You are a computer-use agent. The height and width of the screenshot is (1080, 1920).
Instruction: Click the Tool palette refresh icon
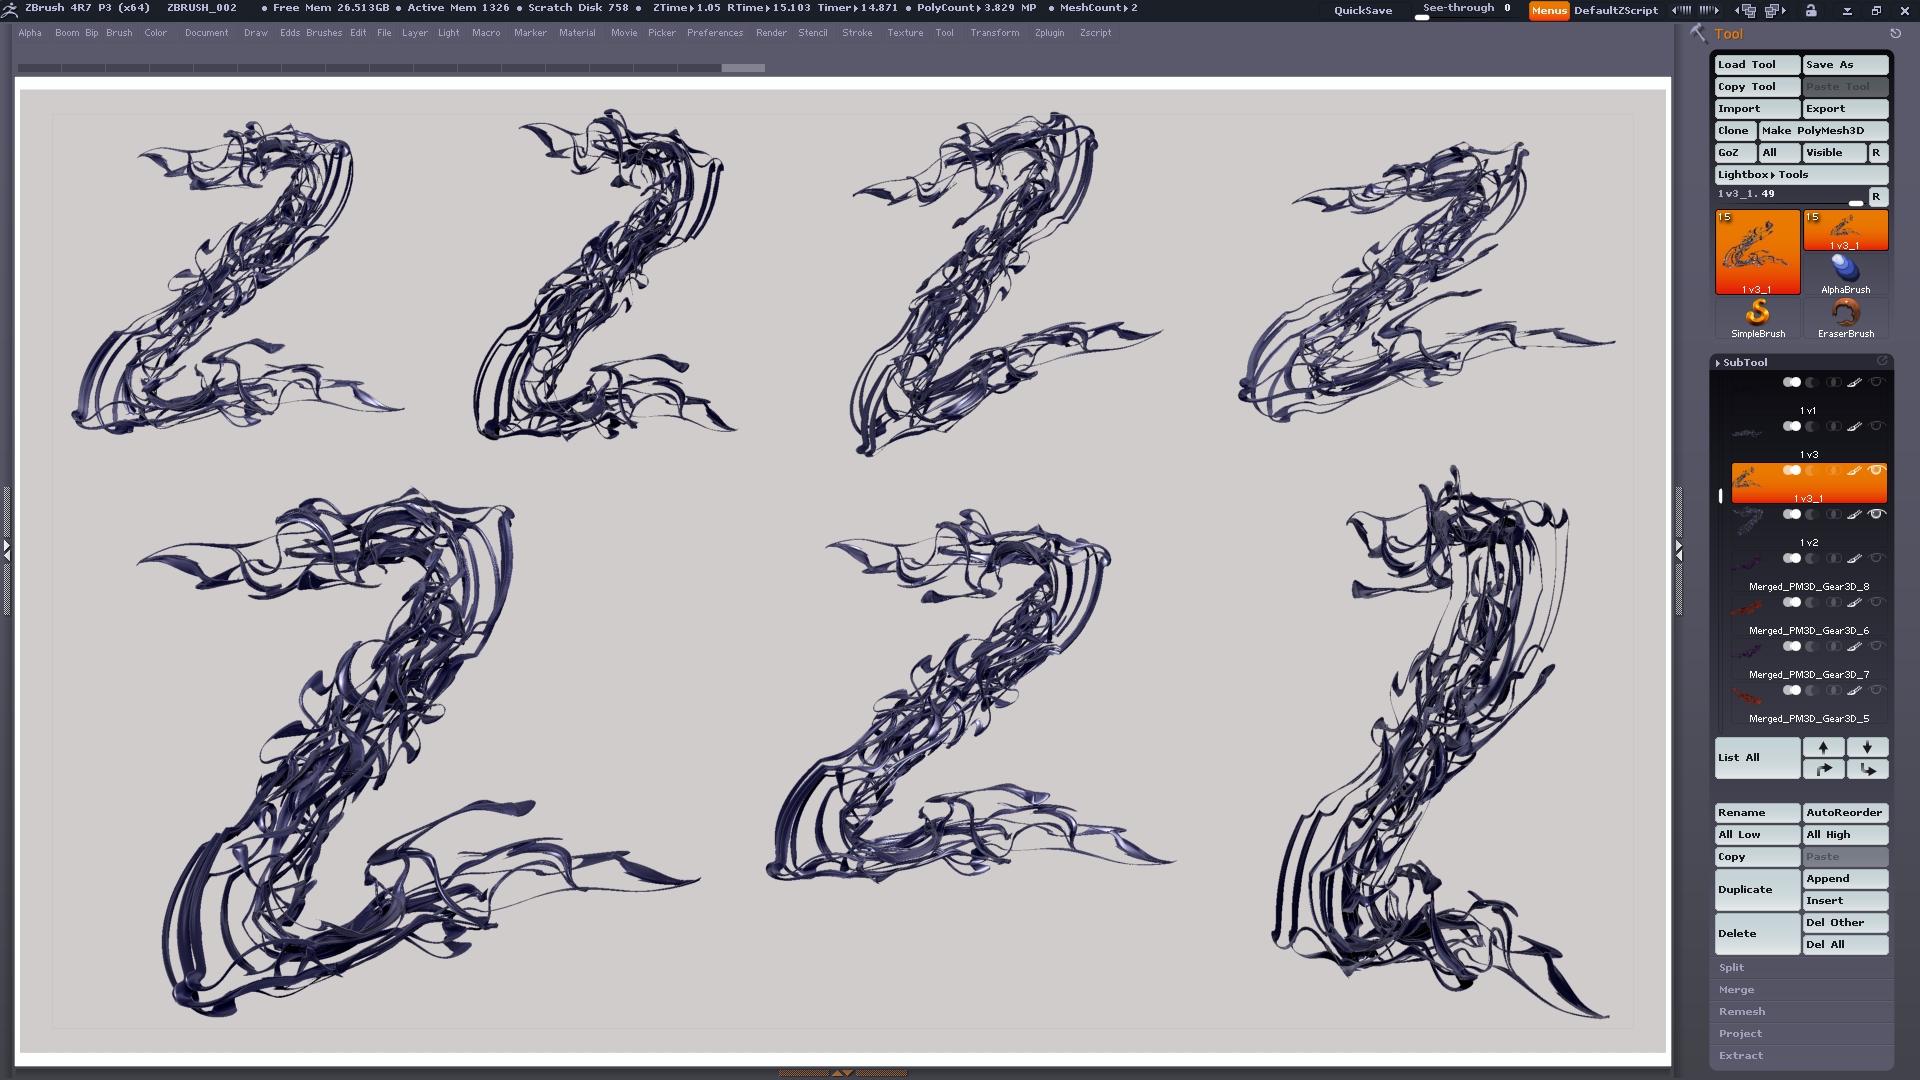pyautogui.click(x=1895, y=33)
